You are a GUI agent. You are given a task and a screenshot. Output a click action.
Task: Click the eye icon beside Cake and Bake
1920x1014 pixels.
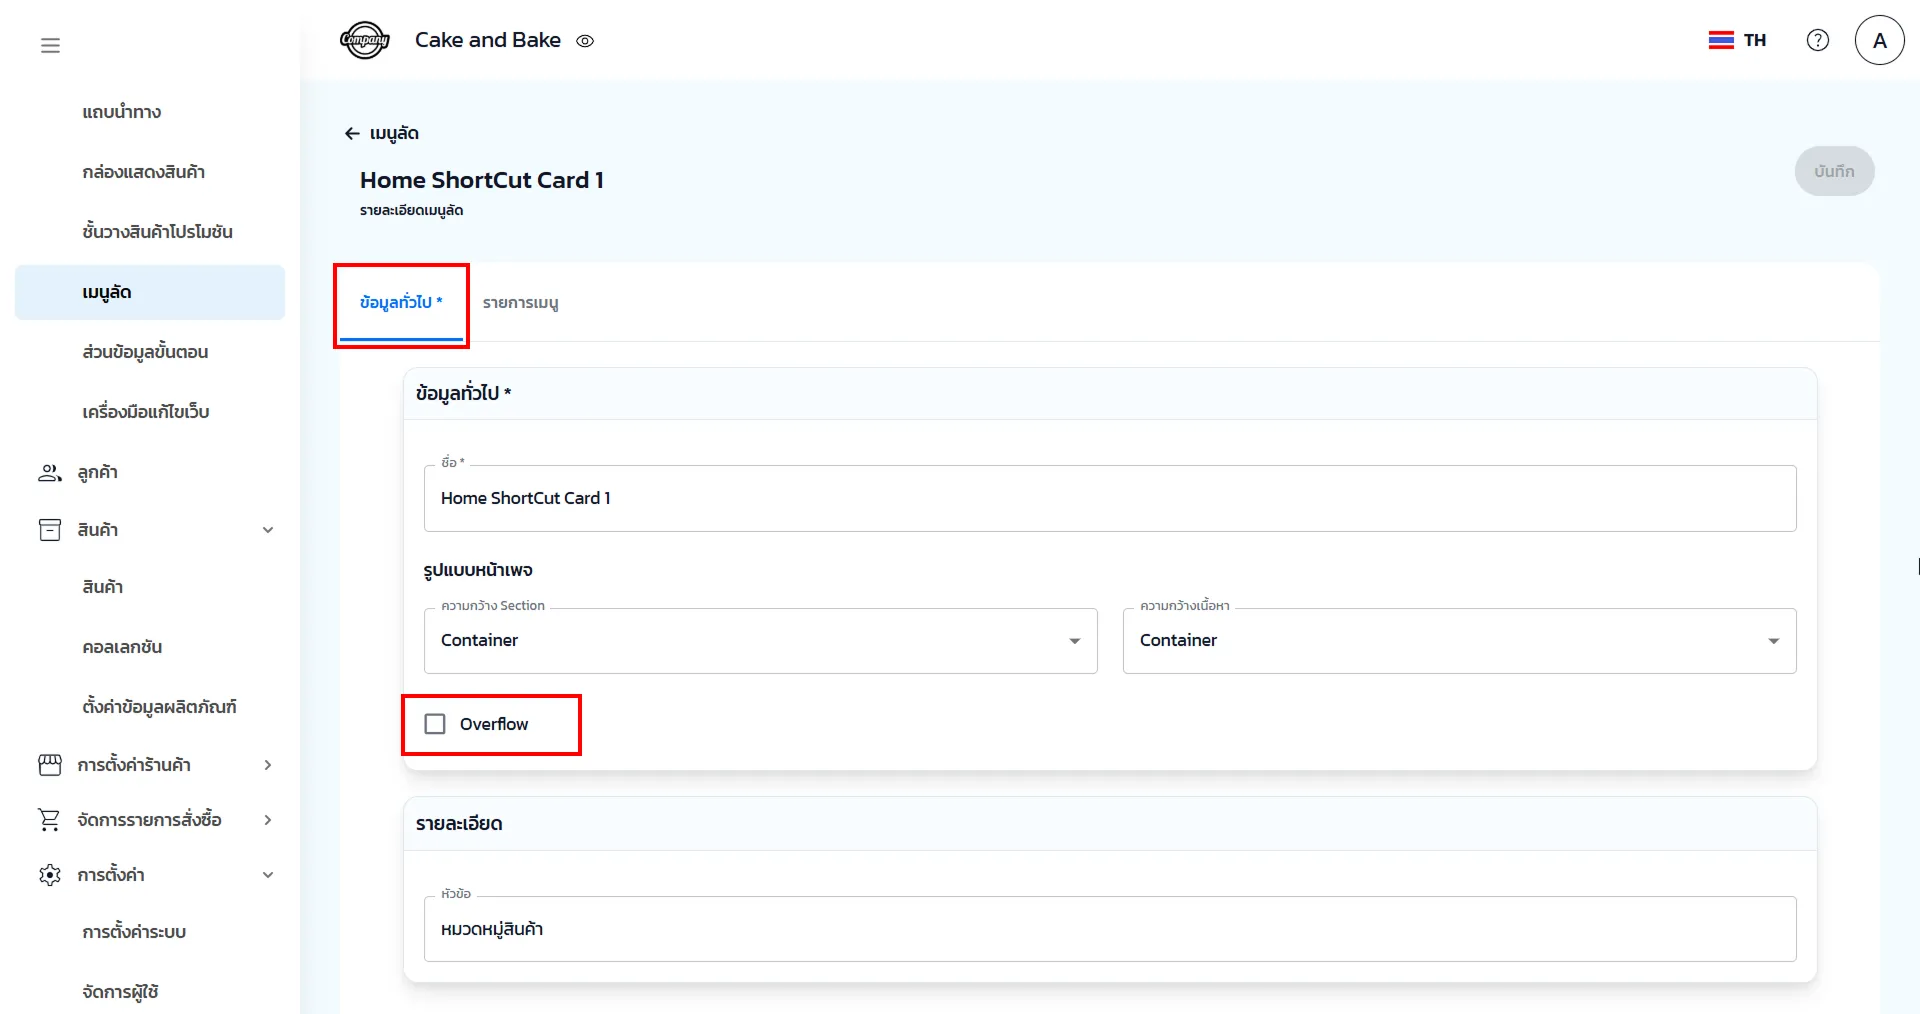pos(585,41)
